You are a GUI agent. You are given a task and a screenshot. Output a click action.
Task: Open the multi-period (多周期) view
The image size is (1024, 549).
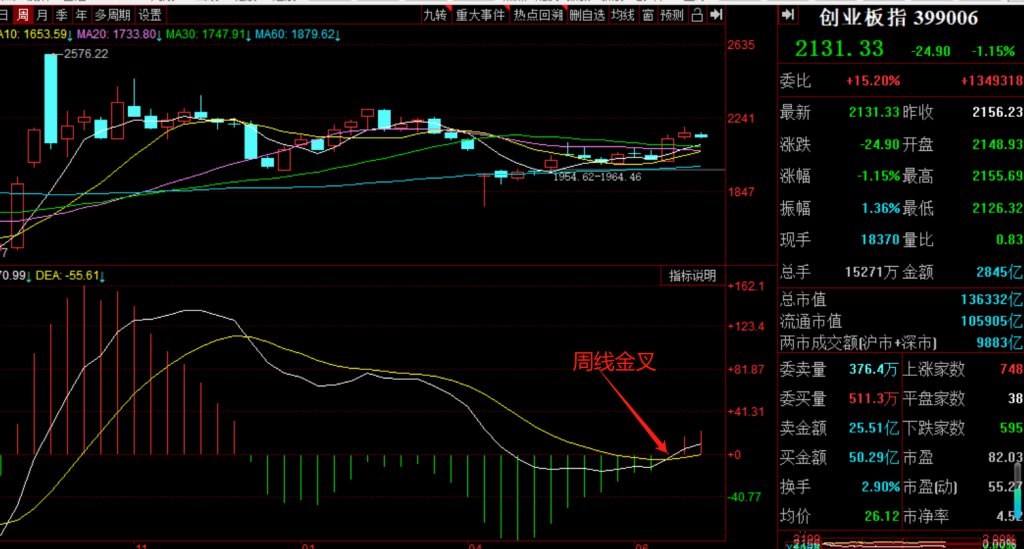tap(112, 15)
